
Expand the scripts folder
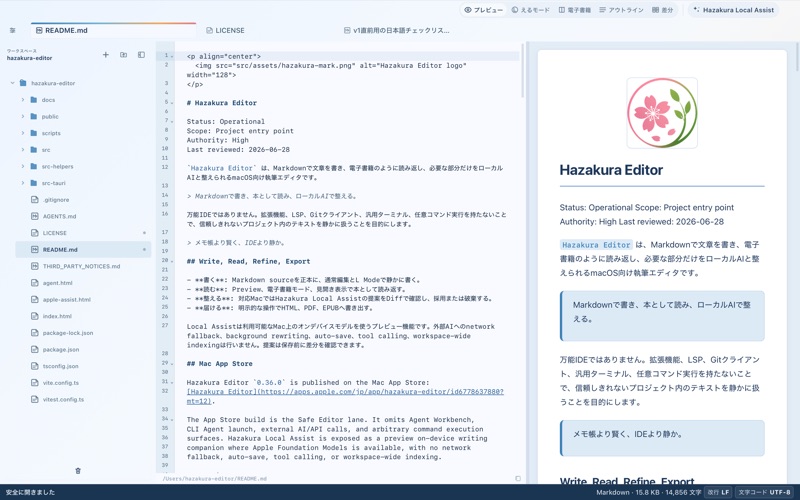pos(22,133)
